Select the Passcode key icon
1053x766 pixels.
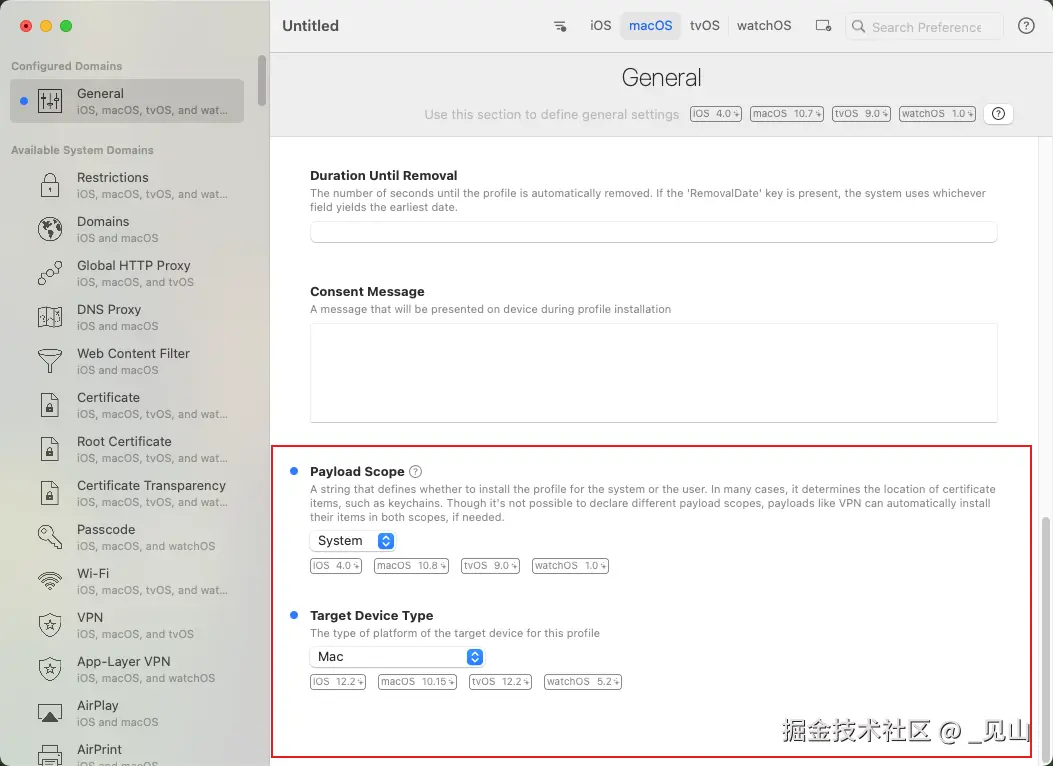[x=50, y=537]
